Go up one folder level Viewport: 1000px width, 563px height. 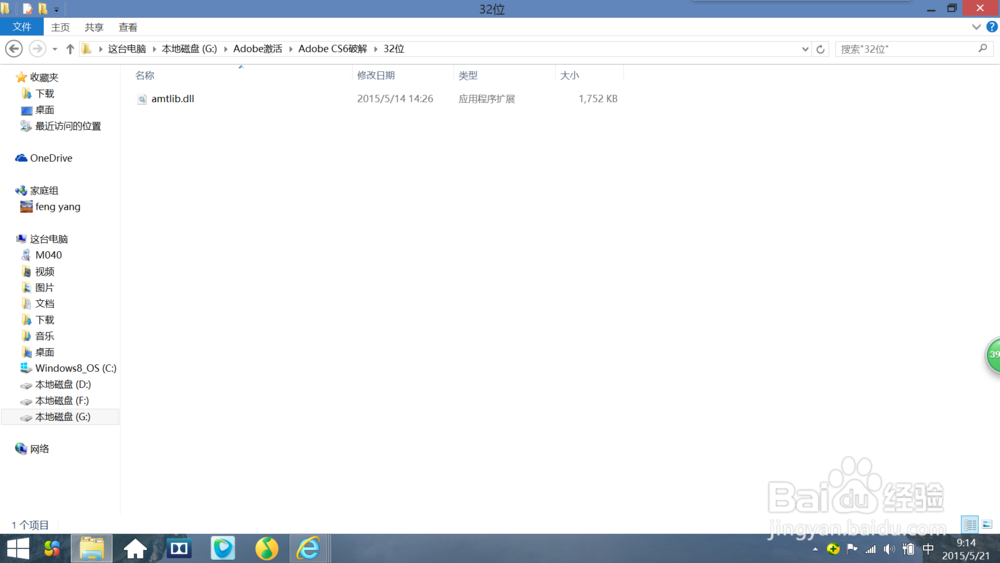70,48
